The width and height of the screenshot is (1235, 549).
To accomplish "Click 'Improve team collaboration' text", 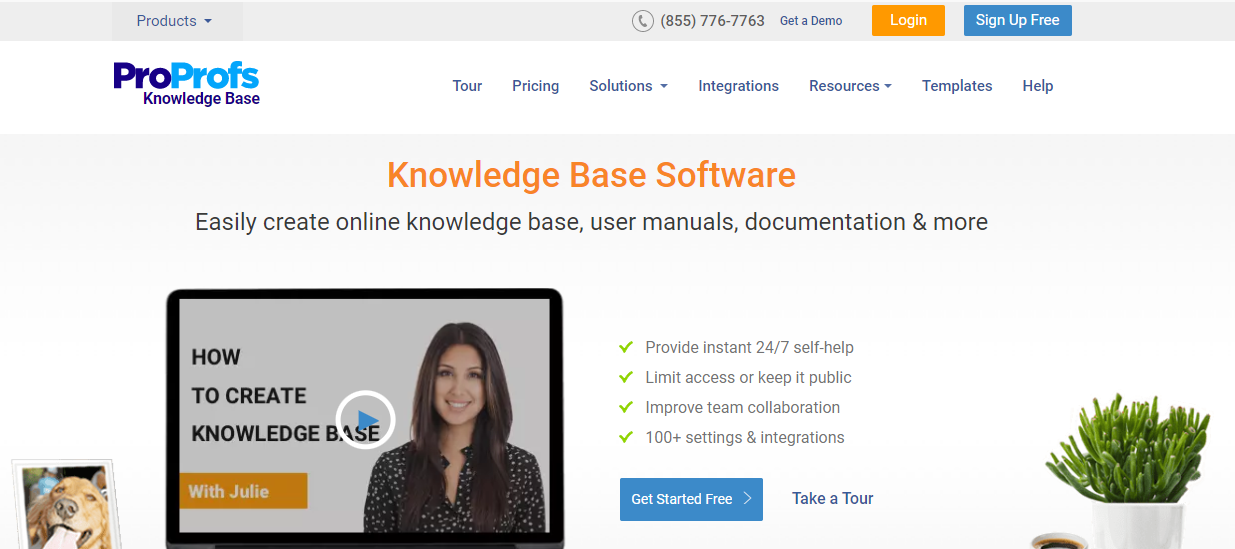I will coord(742,408).
